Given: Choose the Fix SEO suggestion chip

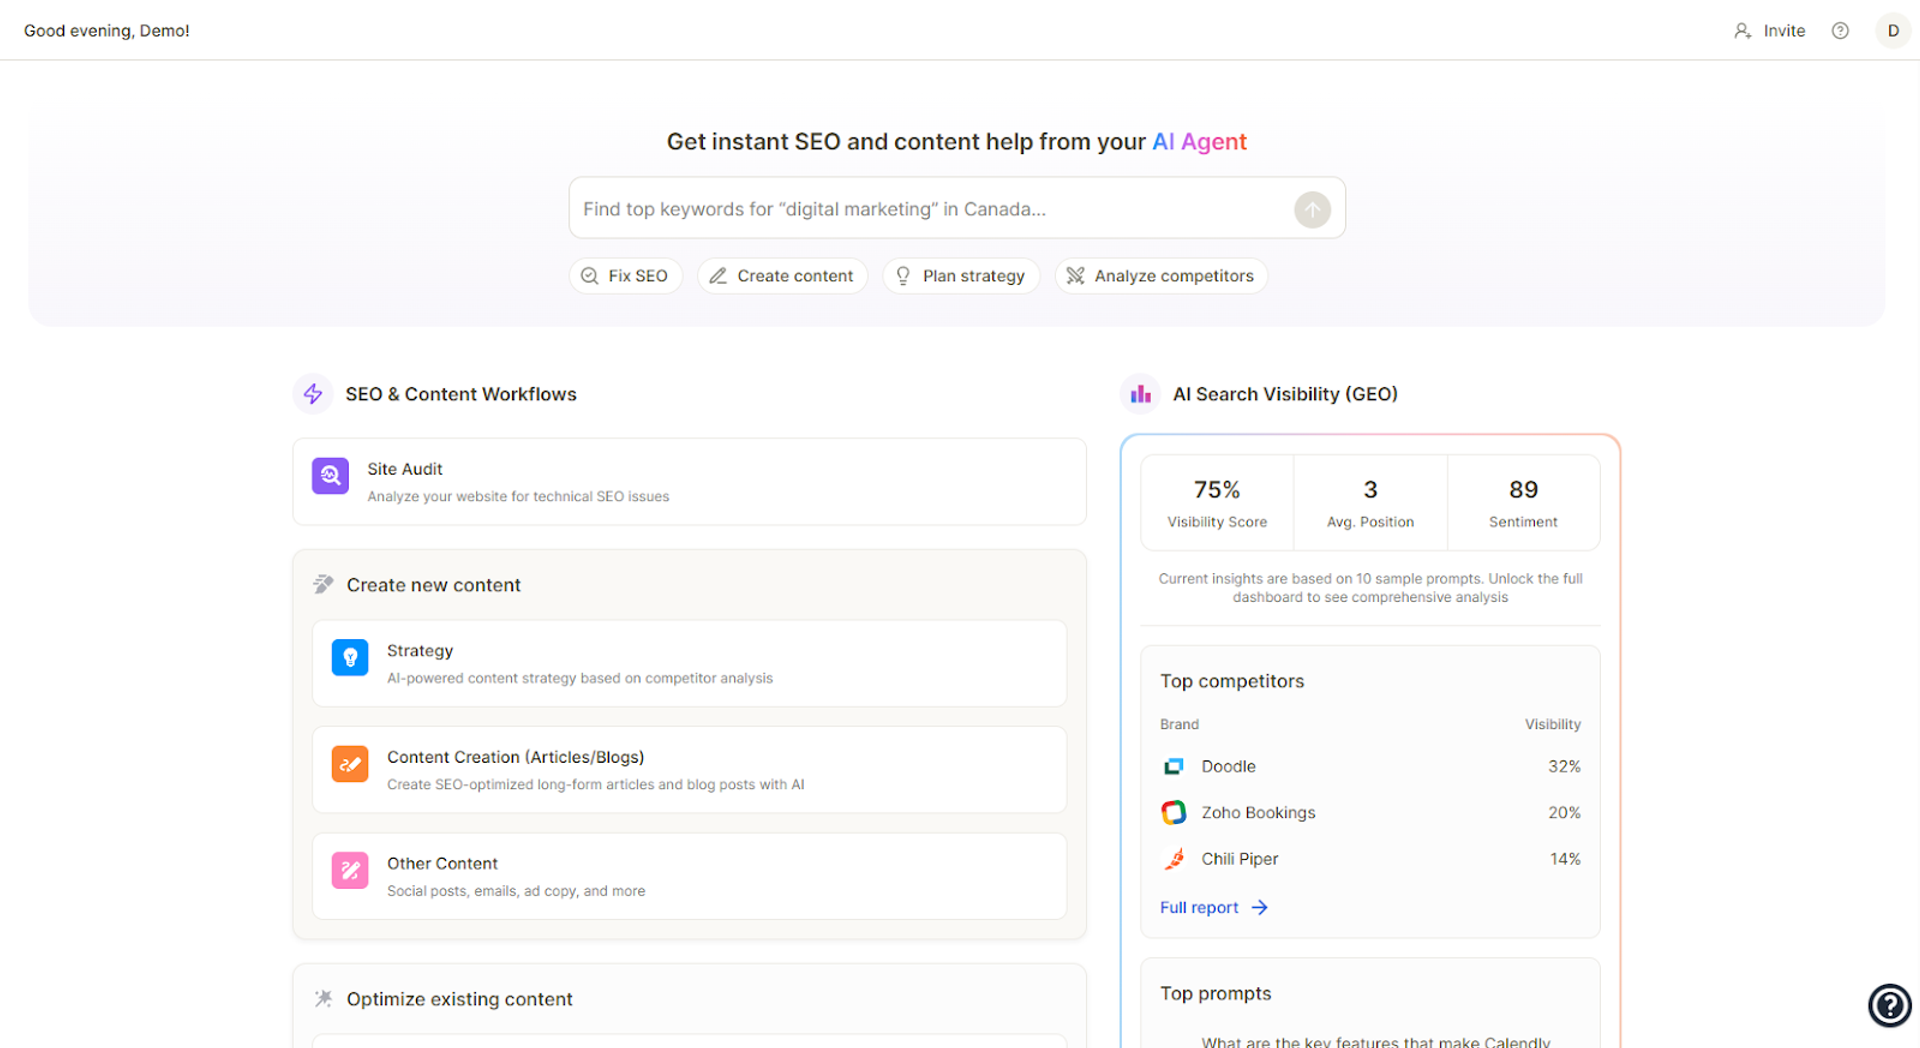Looking at the screenshot, I should coord(626,276).
